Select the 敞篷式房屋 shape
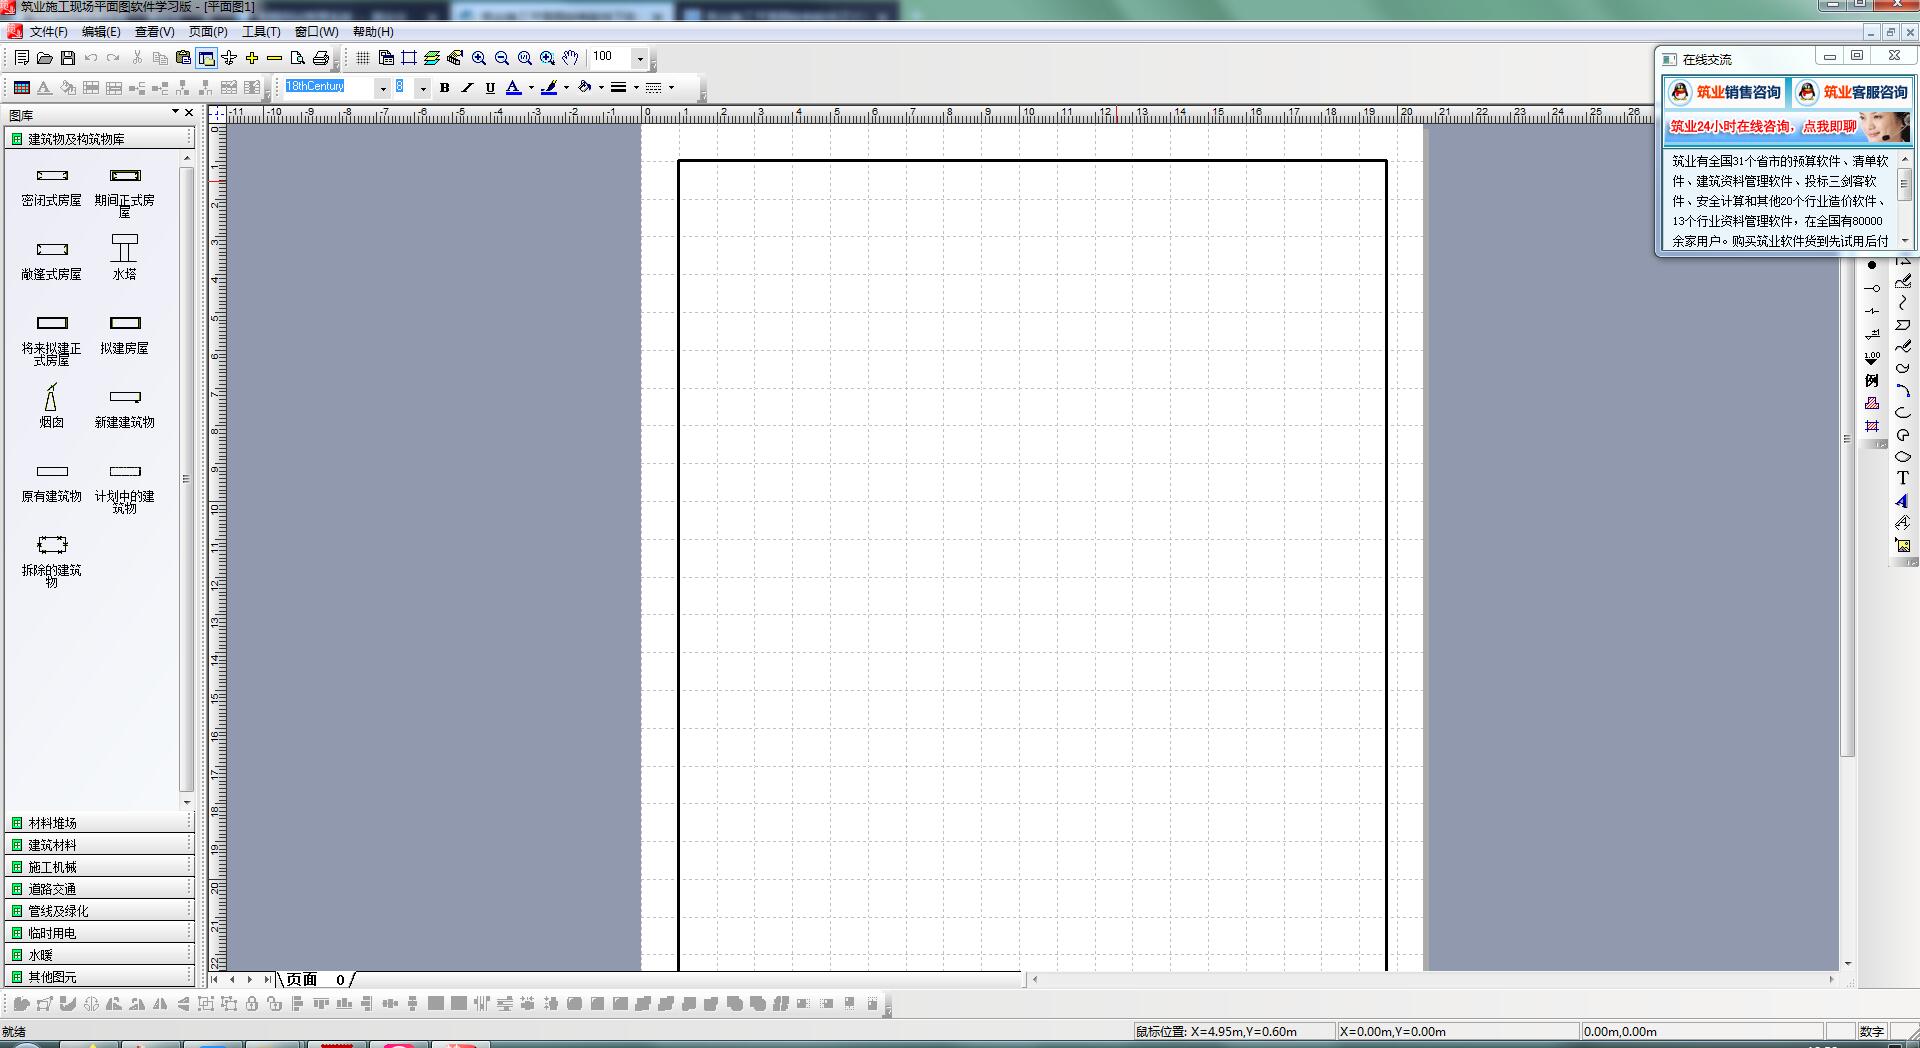 tap(52, 260)
